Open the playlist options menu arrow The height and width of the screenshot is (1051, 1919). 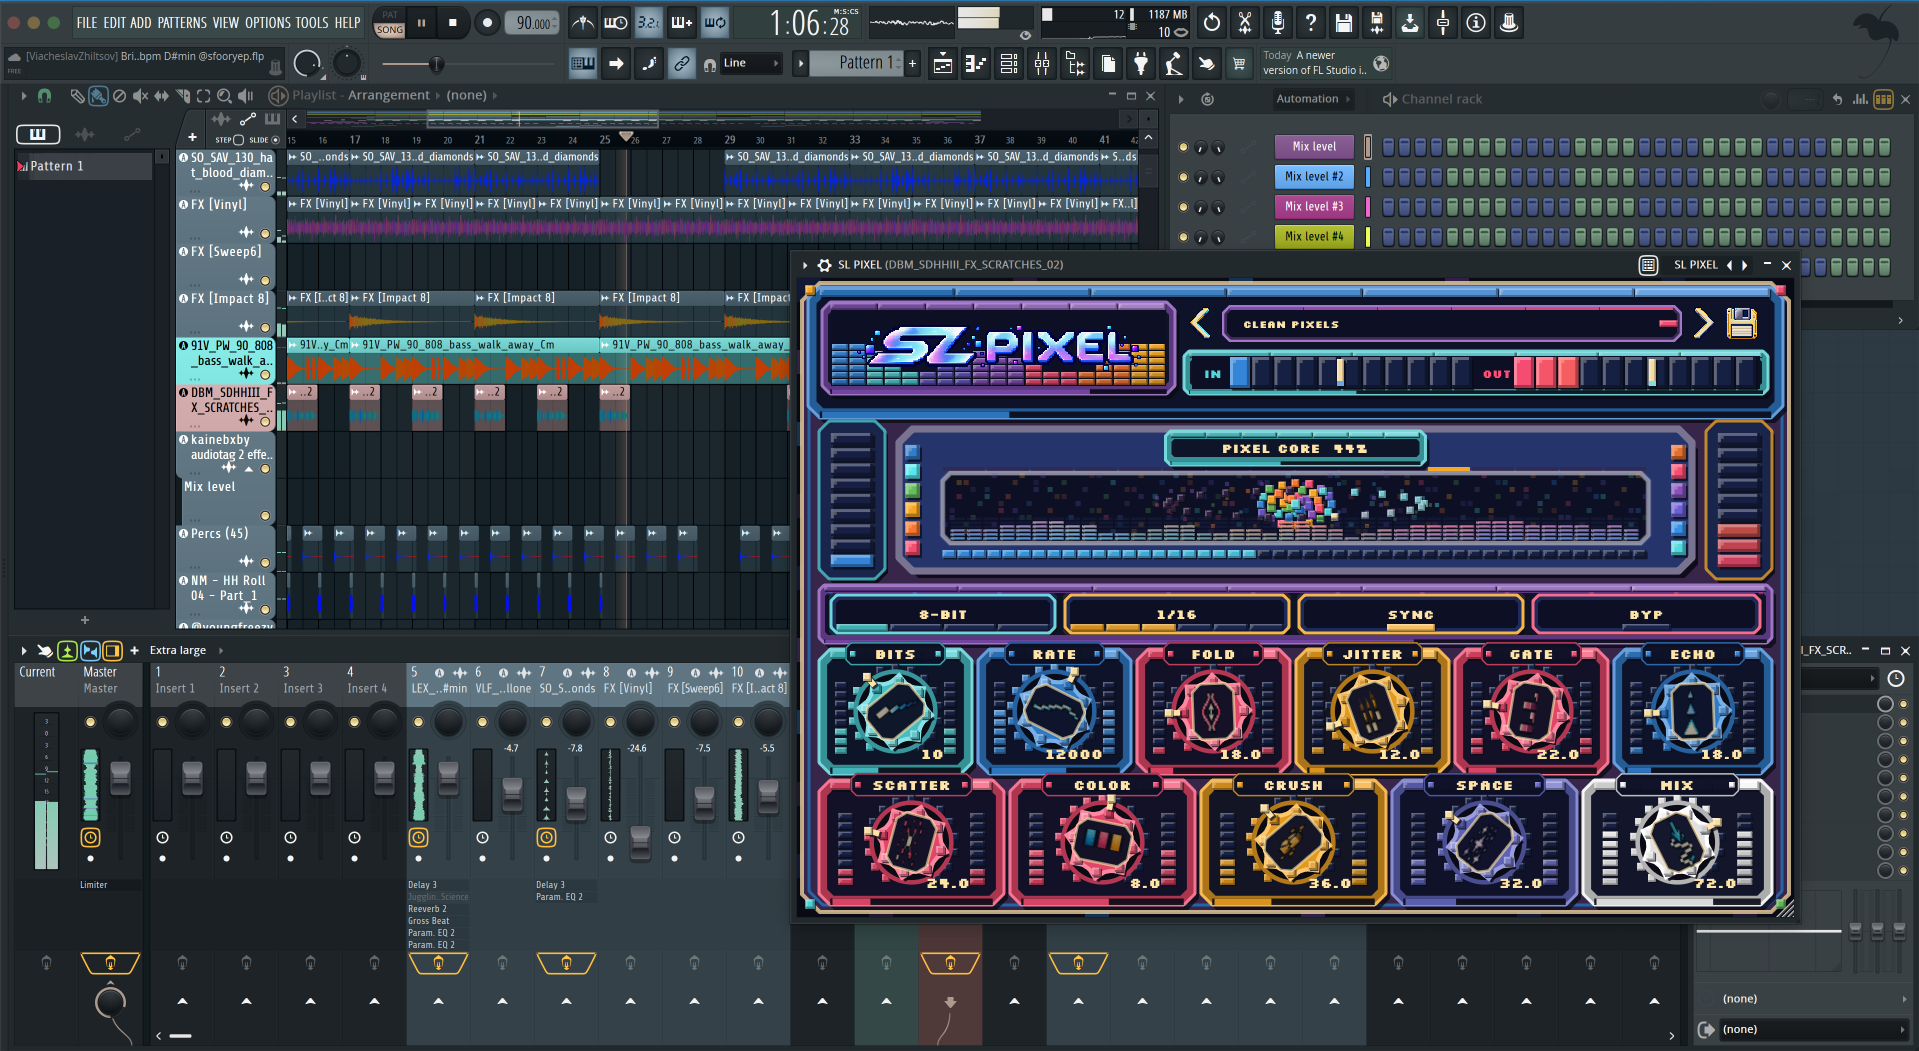pyautogui.click(x=24, y=96)
